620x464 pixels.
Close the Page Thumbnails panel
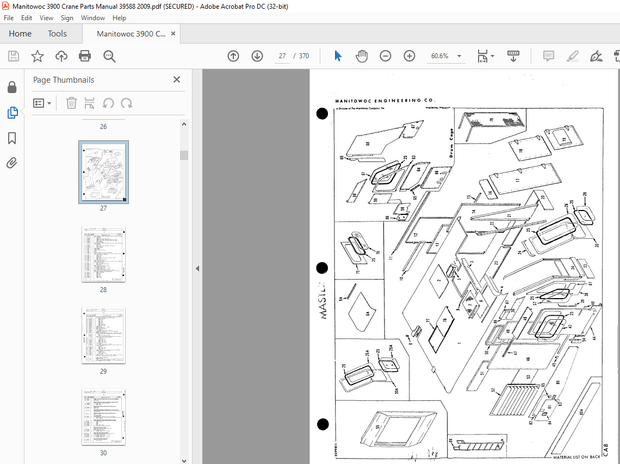coord(177,80)
